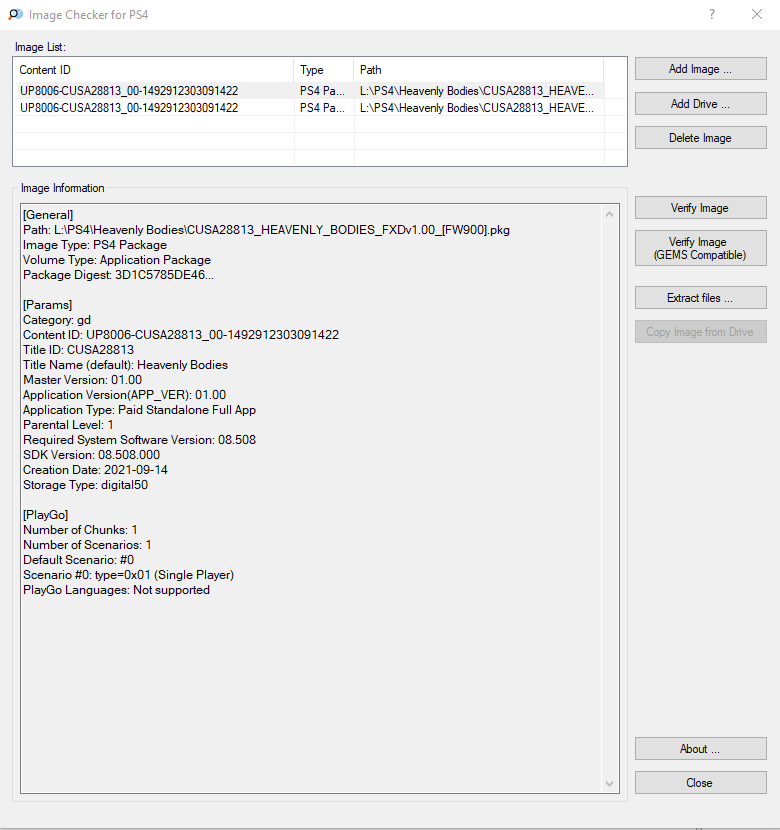
Task: Close the window with the X
Action: coord(757,14)
